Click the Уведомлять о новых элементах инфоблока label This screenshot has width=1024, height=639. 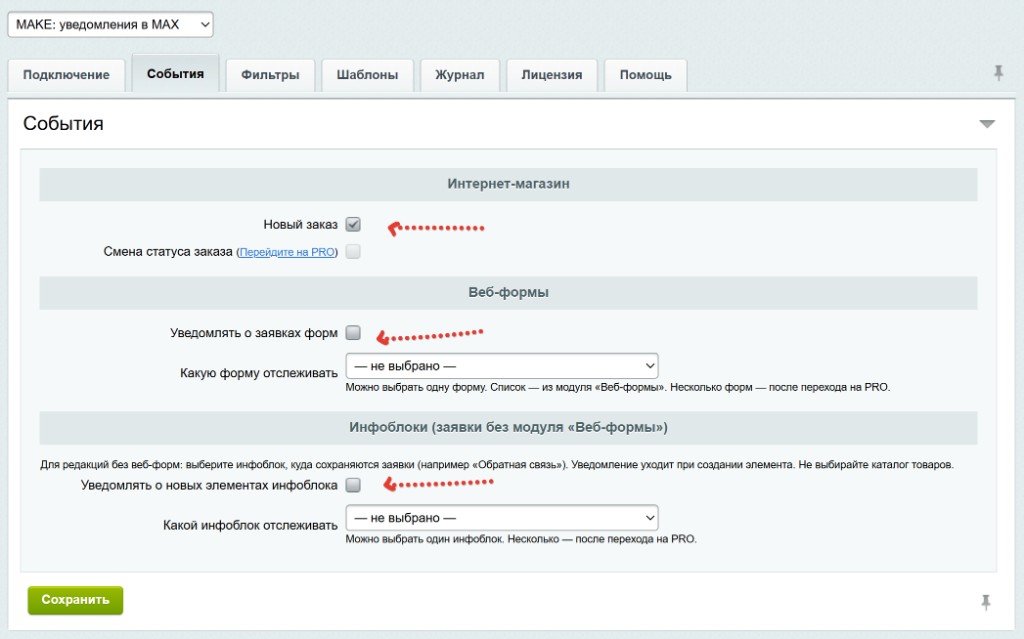coord(209,485)
